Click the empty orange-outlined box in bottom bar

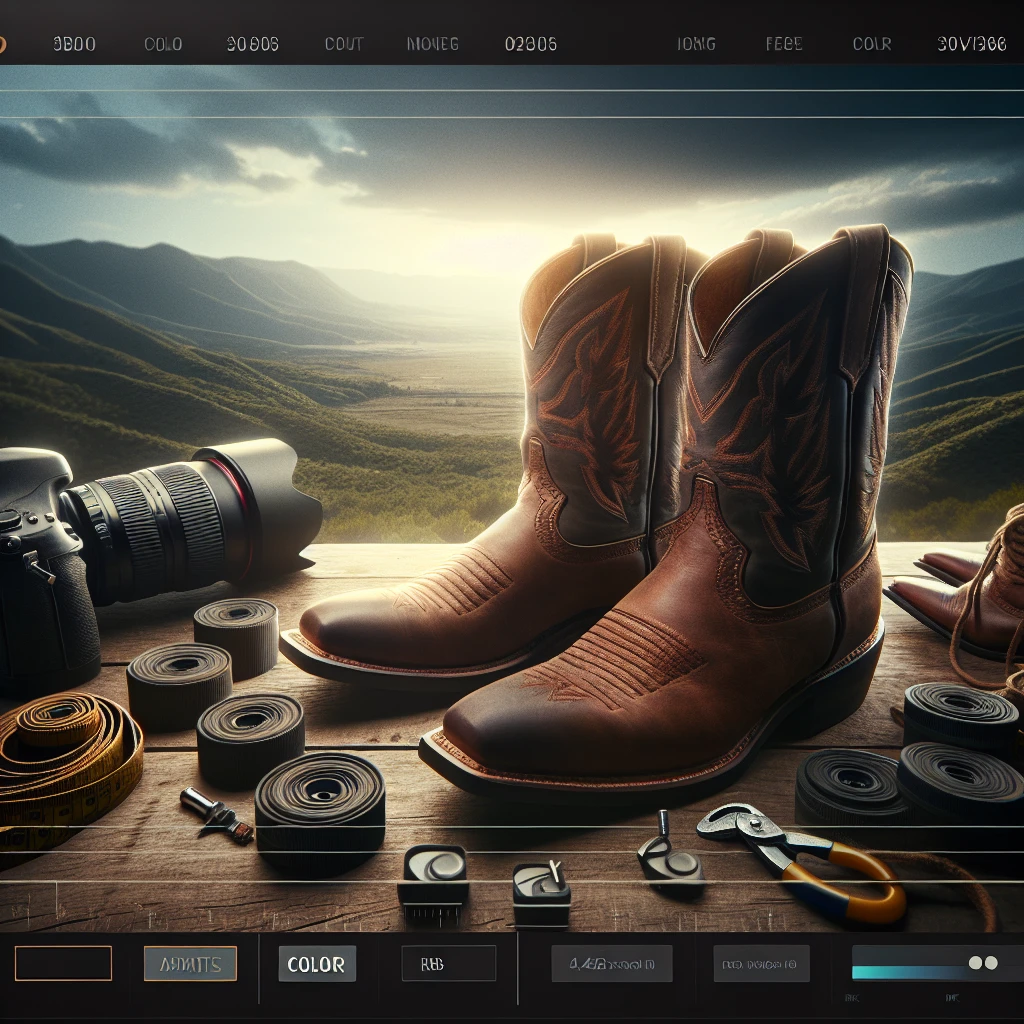pyautogui.click(x=63, y=963)
